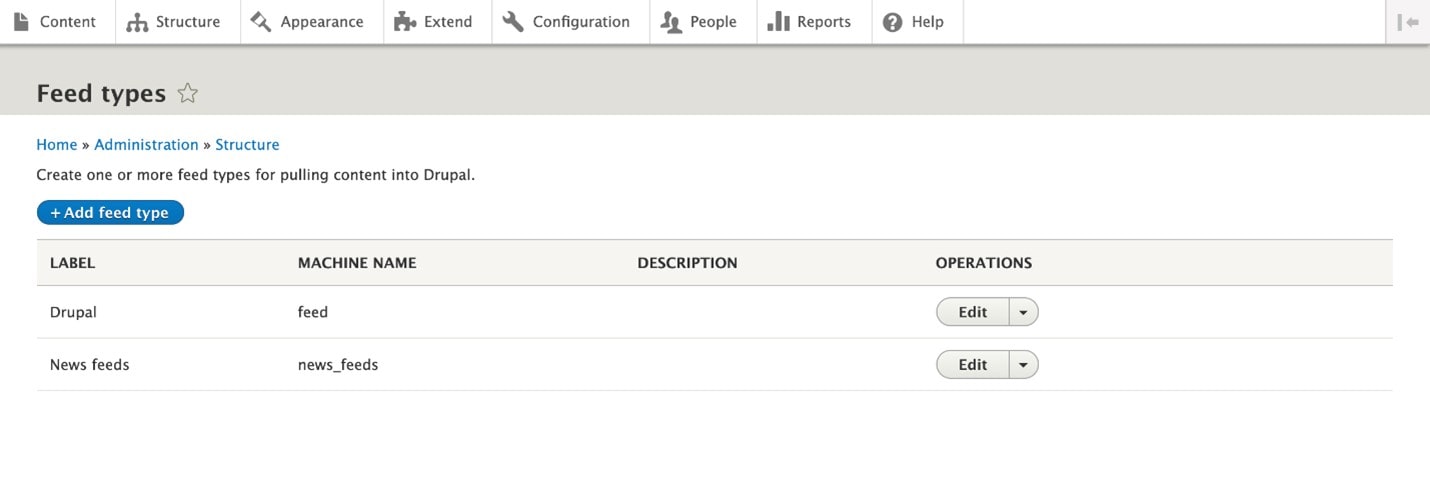Open the Configuration menu item
Image resolution: width=1430 pixels, height=504 pixels.
(x=580, y=22)
